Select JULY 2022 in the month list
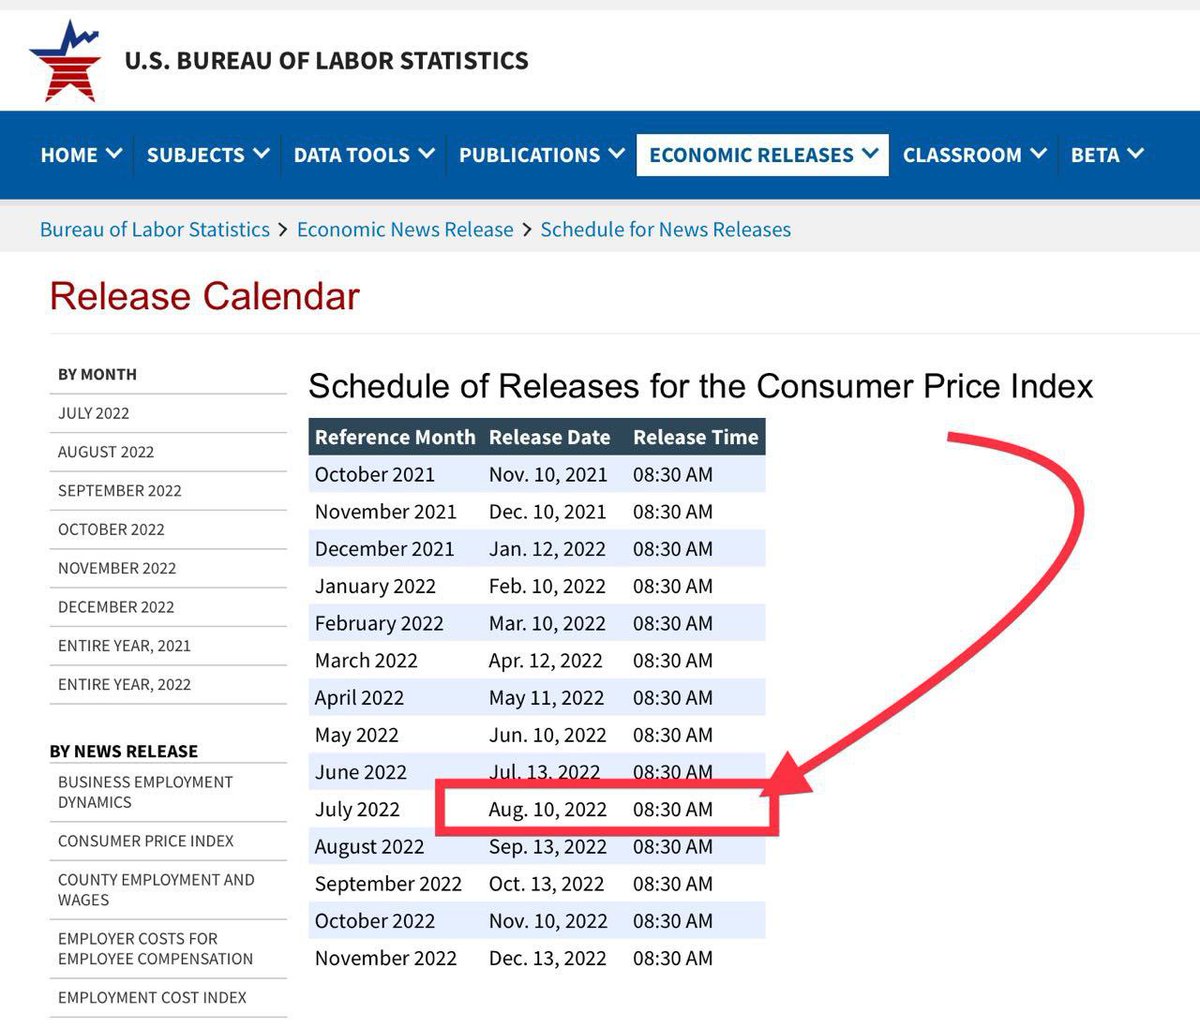Viewport: 1200px width, 1028px height. (93, 413)
